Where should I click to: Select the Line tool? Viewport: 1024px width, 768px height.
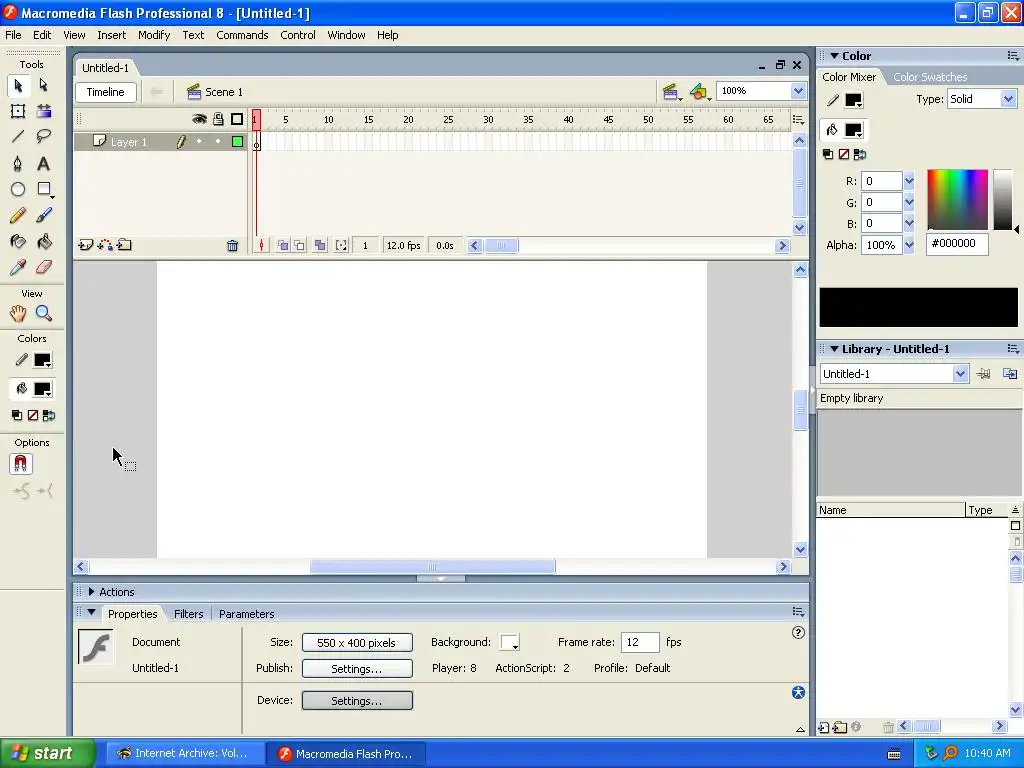(18, 136)
